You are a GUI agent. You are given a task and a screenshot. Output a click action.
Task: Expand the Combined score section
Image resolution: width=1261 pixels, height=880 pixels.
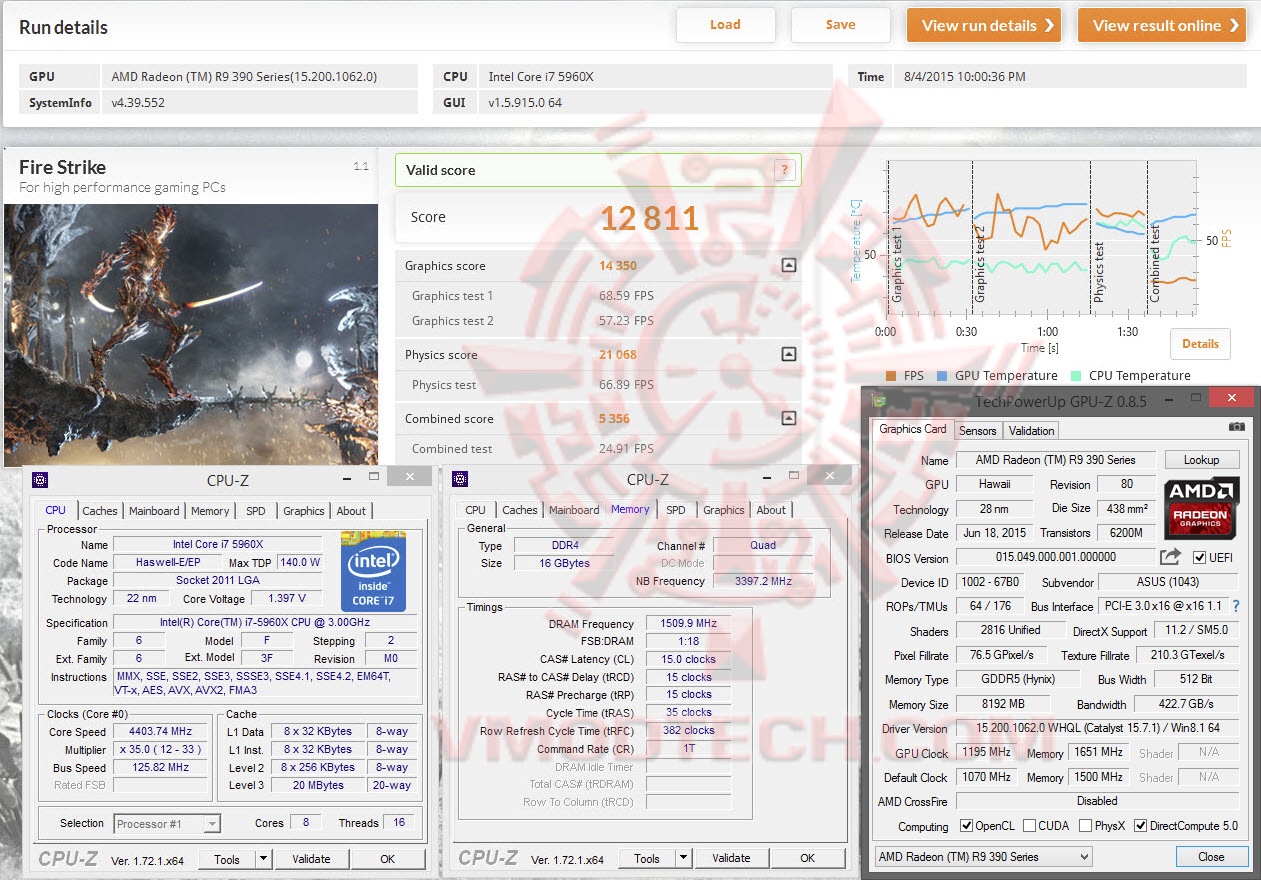pos(788,418)
